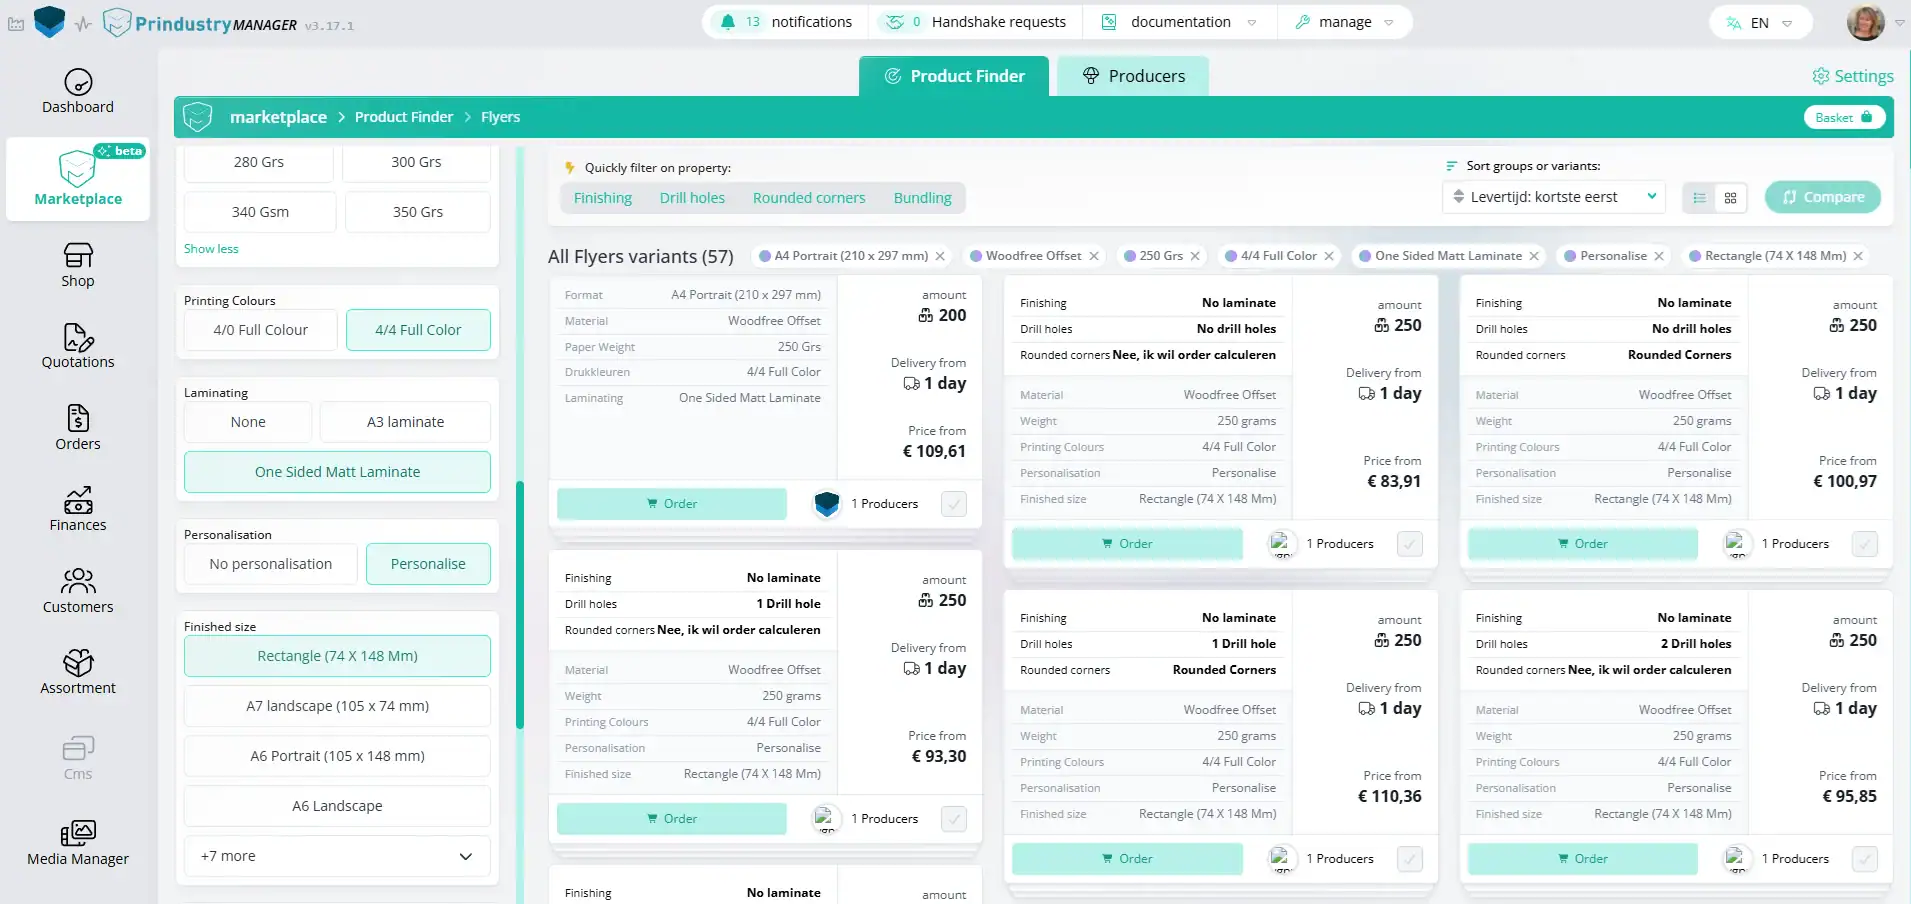Open the Customers sidebar icon

78,581
